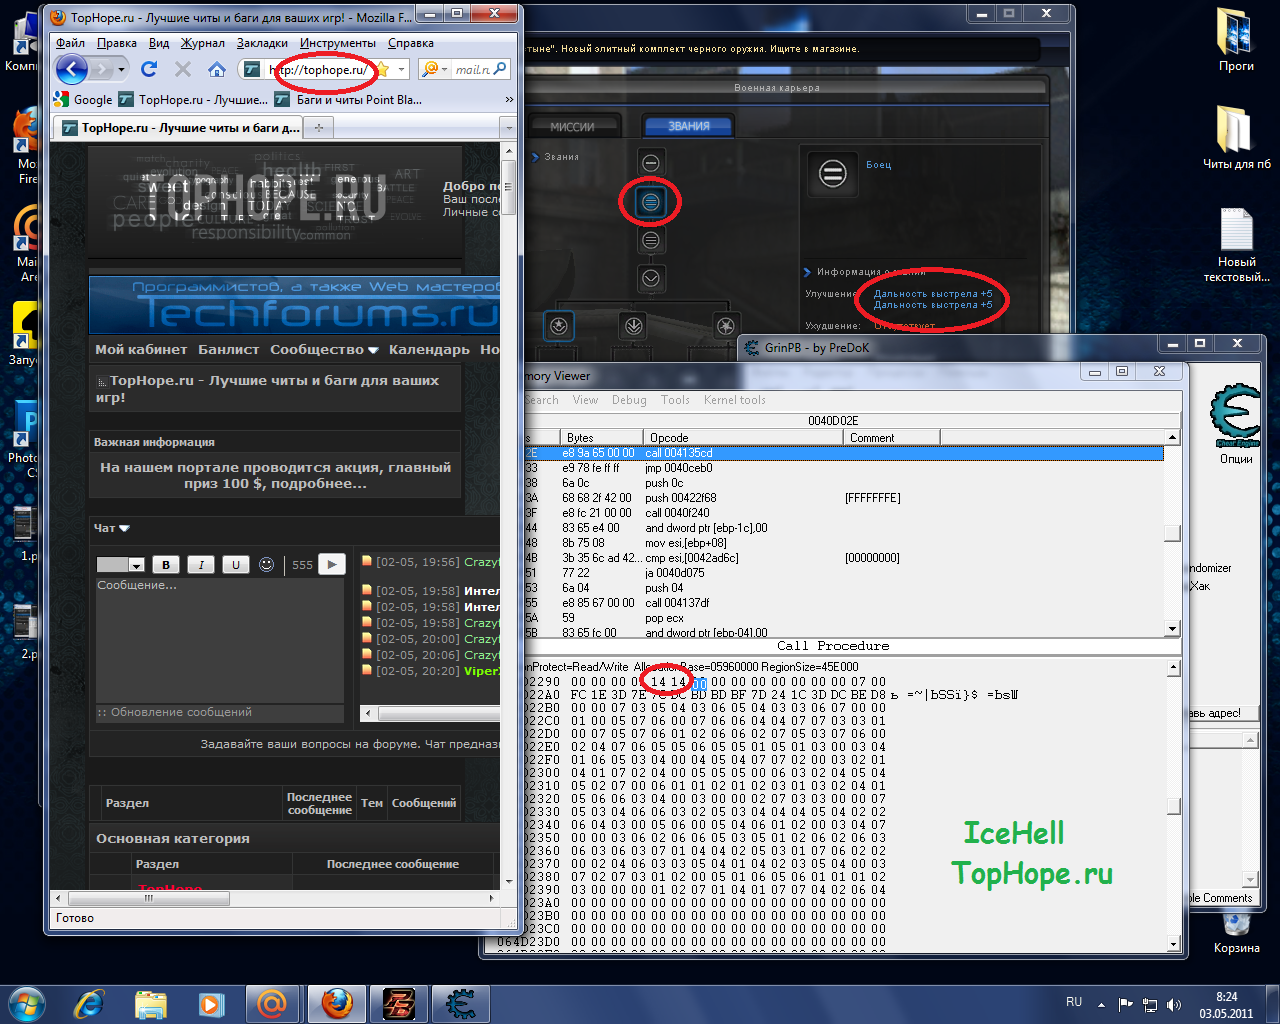Open Новый текстовый document on desktop

(x=1236, y=245)
